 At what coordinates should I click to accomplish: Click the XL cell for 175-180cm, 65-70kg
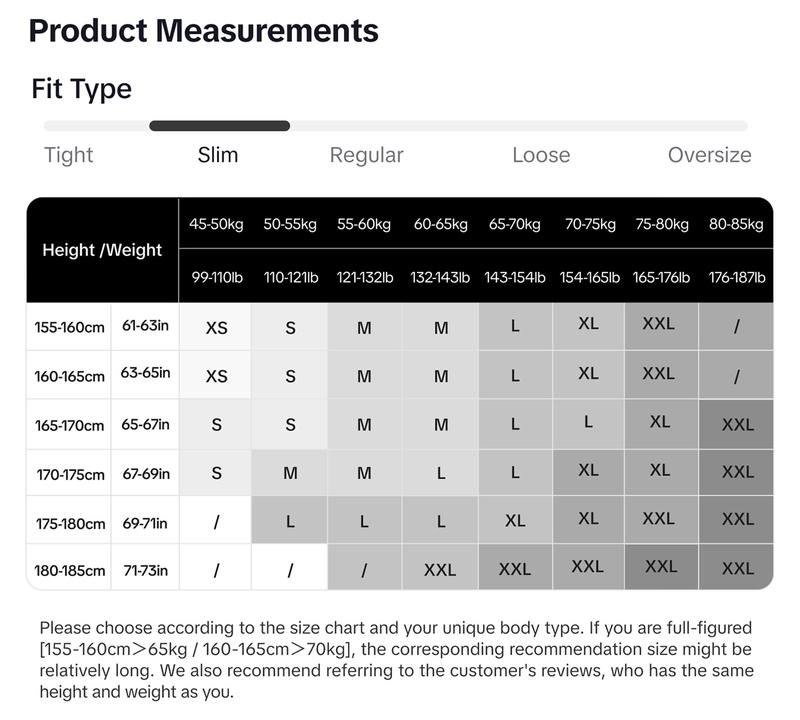pos(515,520)
